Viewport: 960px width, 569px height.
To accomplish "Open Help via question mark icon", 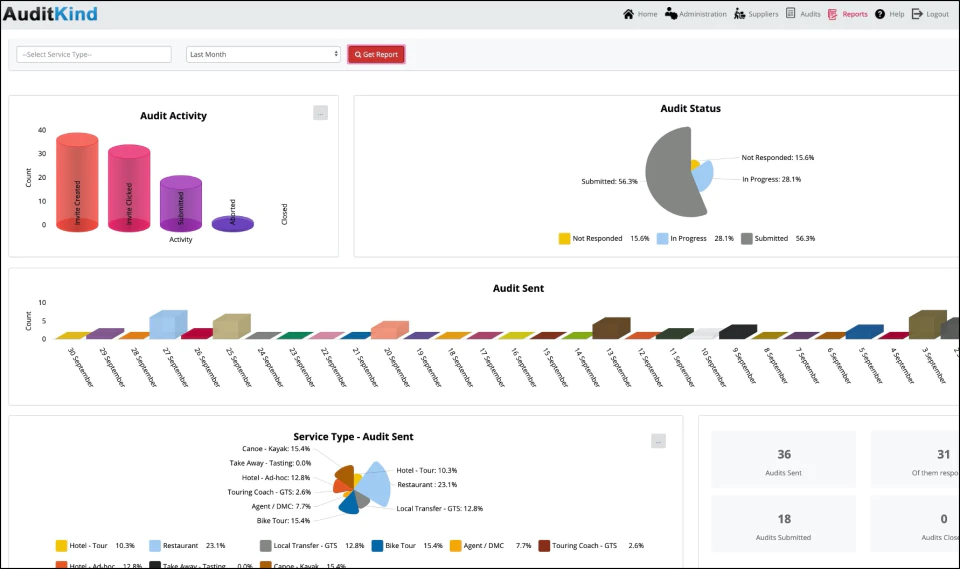I will (880, 14).
